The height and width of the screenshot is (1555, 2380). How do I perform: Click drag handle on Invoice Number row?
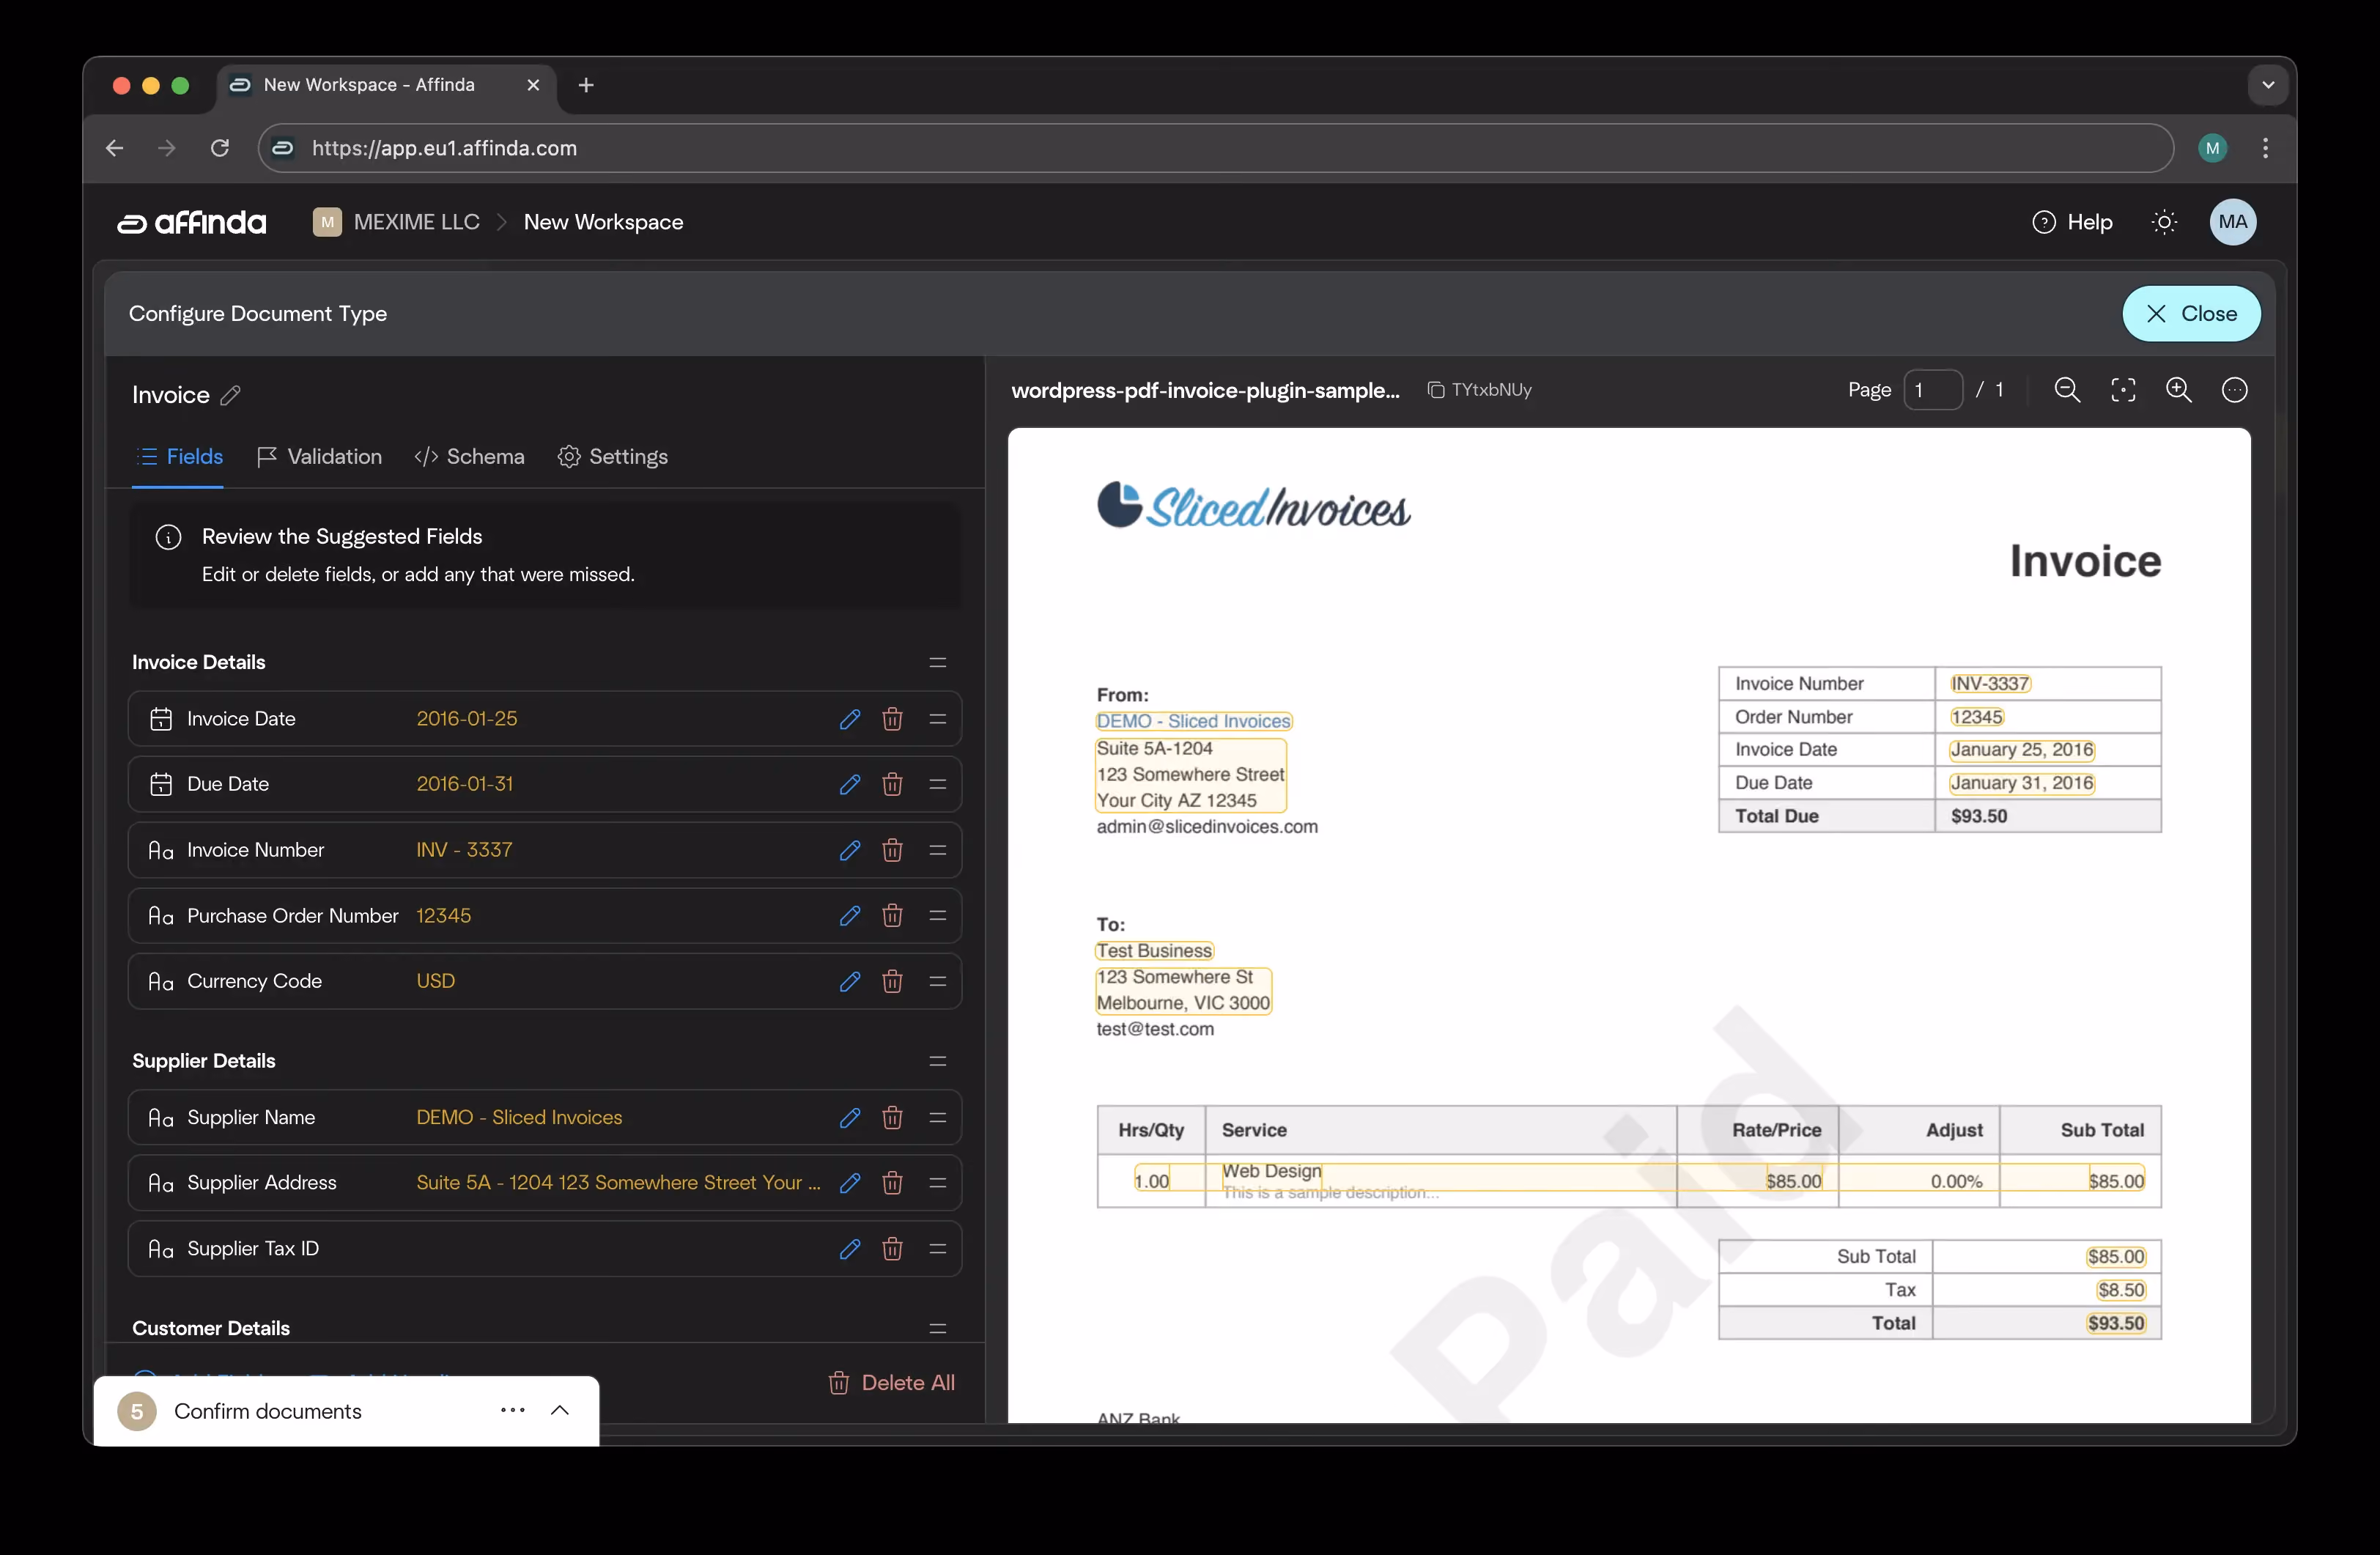pos(937,850)
